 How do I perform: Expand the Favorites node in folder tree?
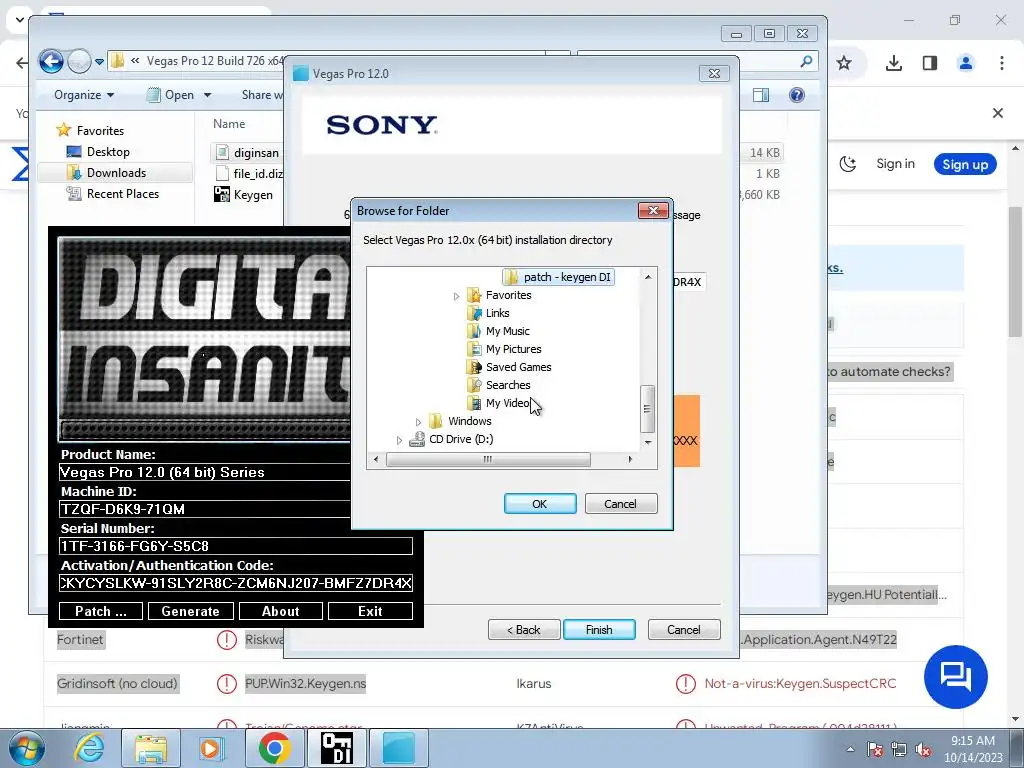click(456, 296)
